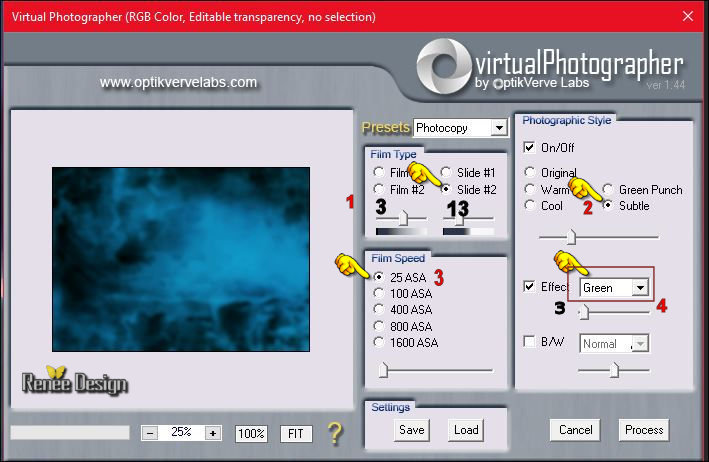
Task: Click the virtualPhotographer swirl logo
Action: click(444, 66)
